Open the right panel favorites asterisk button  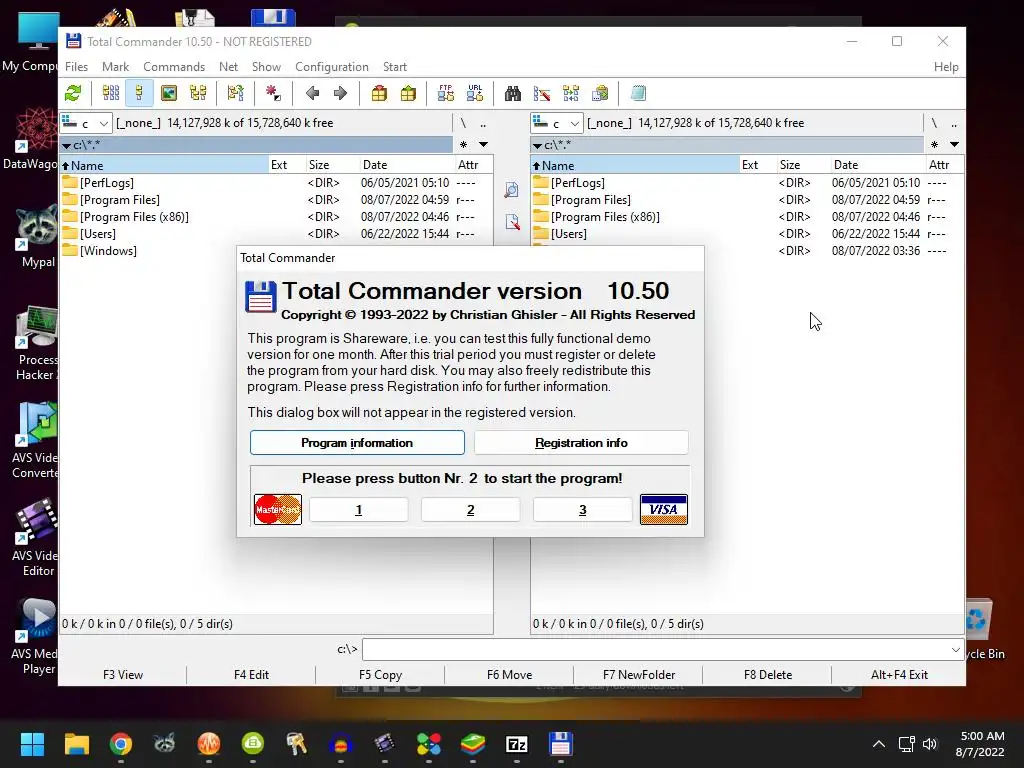coord(934,144)
